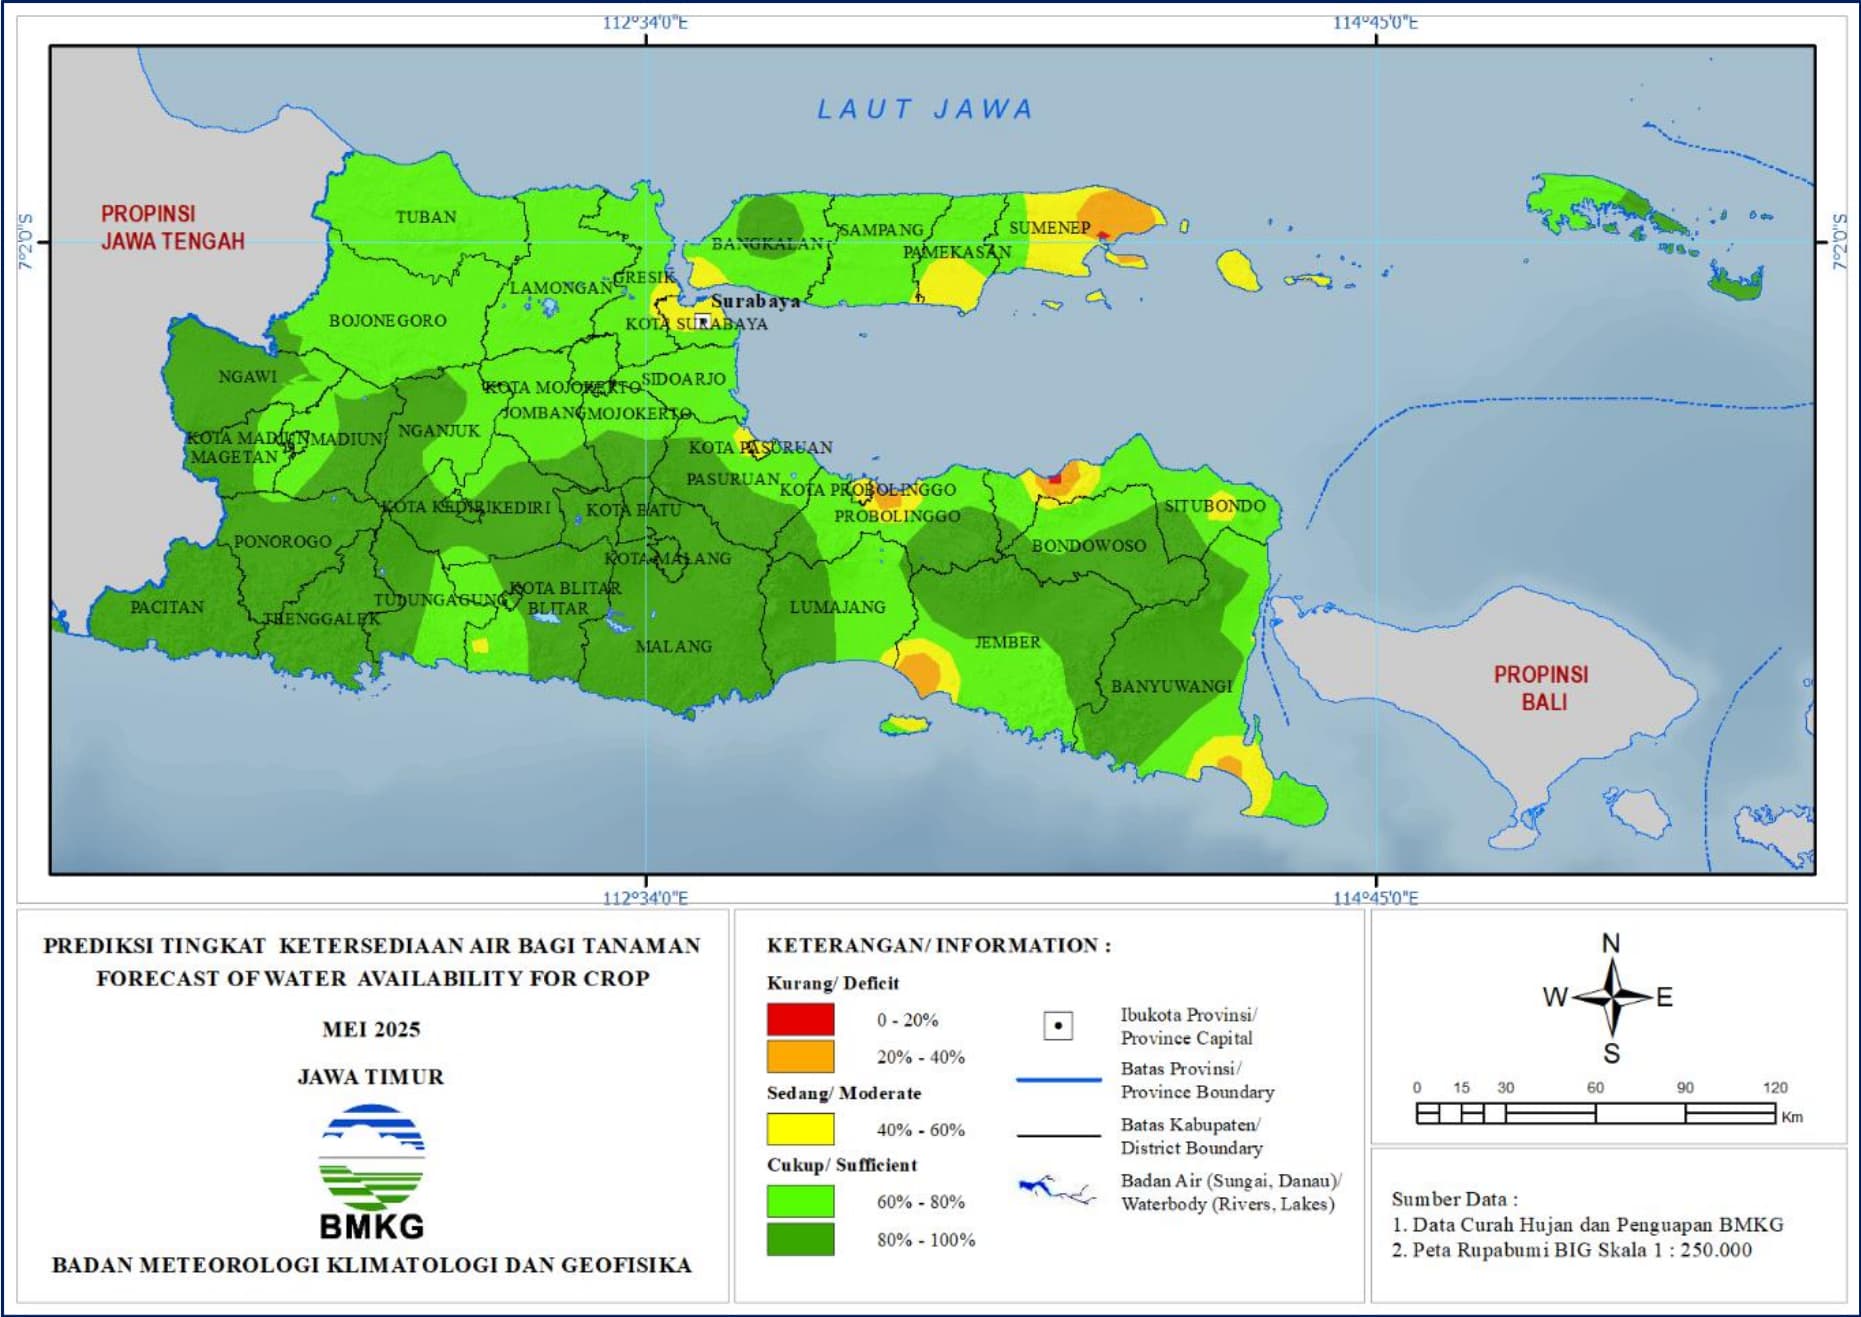Click the blue province boundary line sample

[1058, 1080]
